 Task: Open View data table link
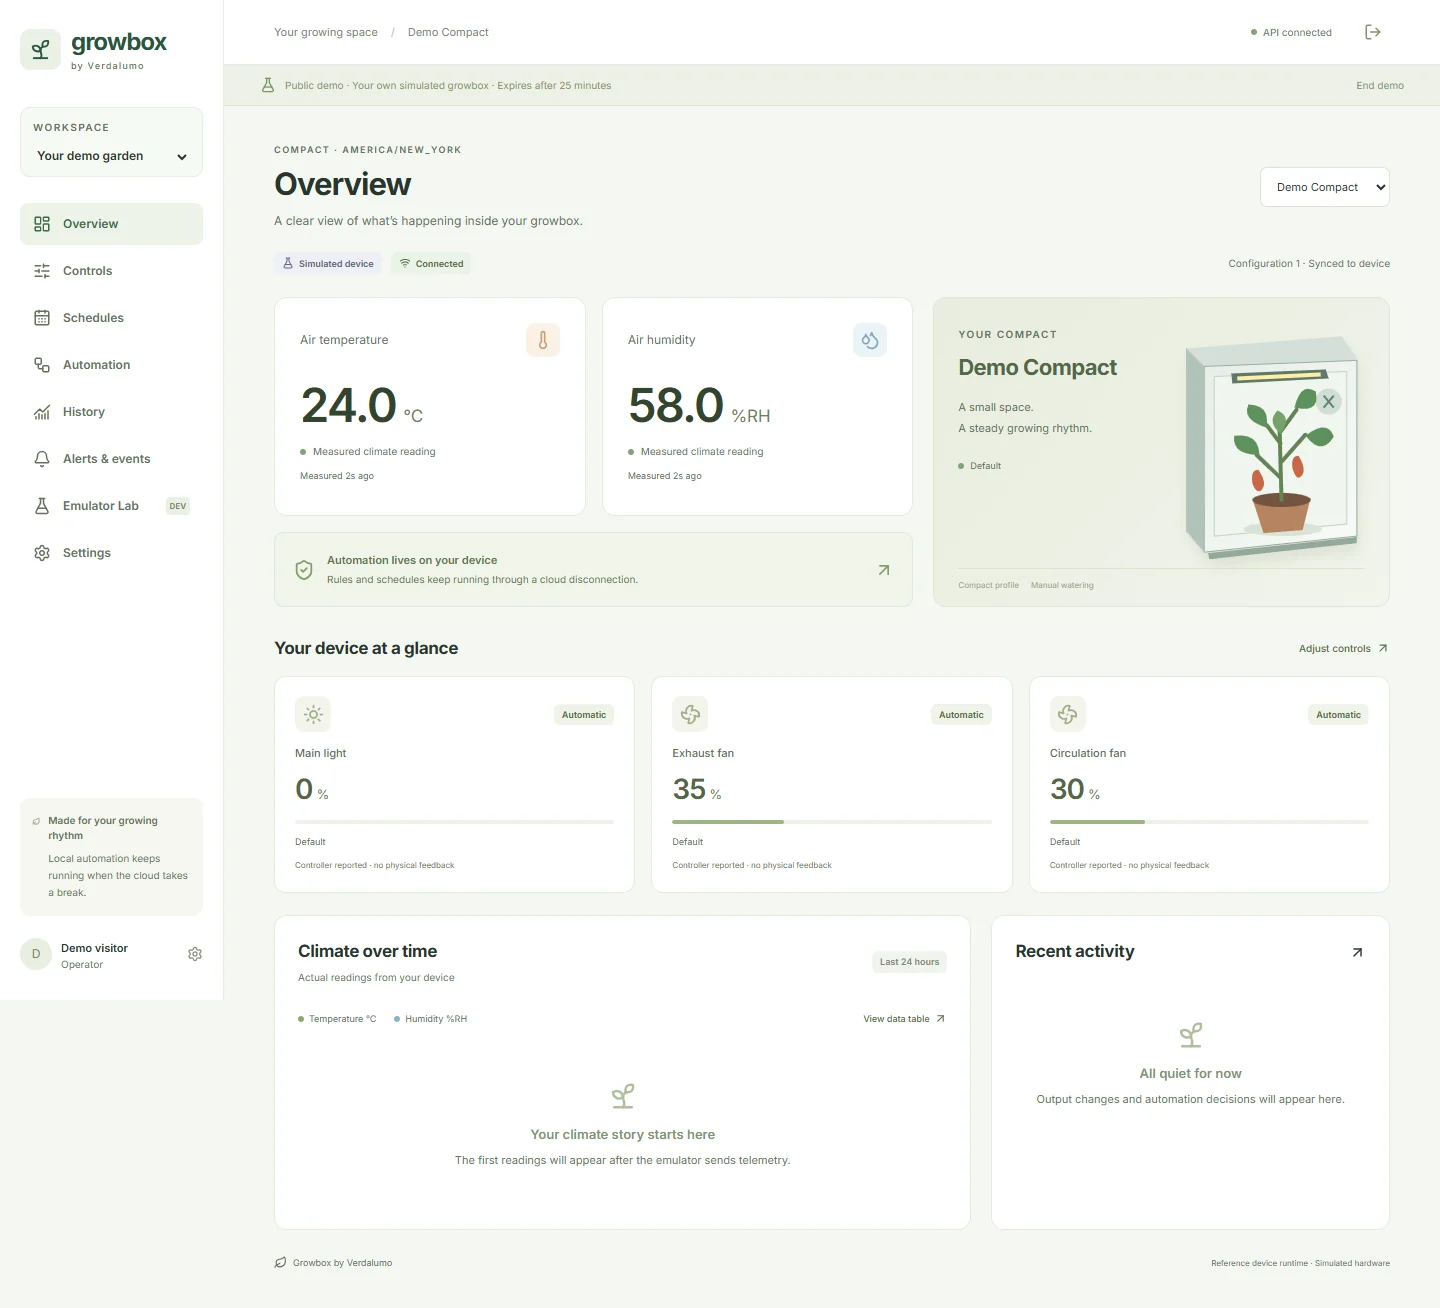coord(904,1019)
